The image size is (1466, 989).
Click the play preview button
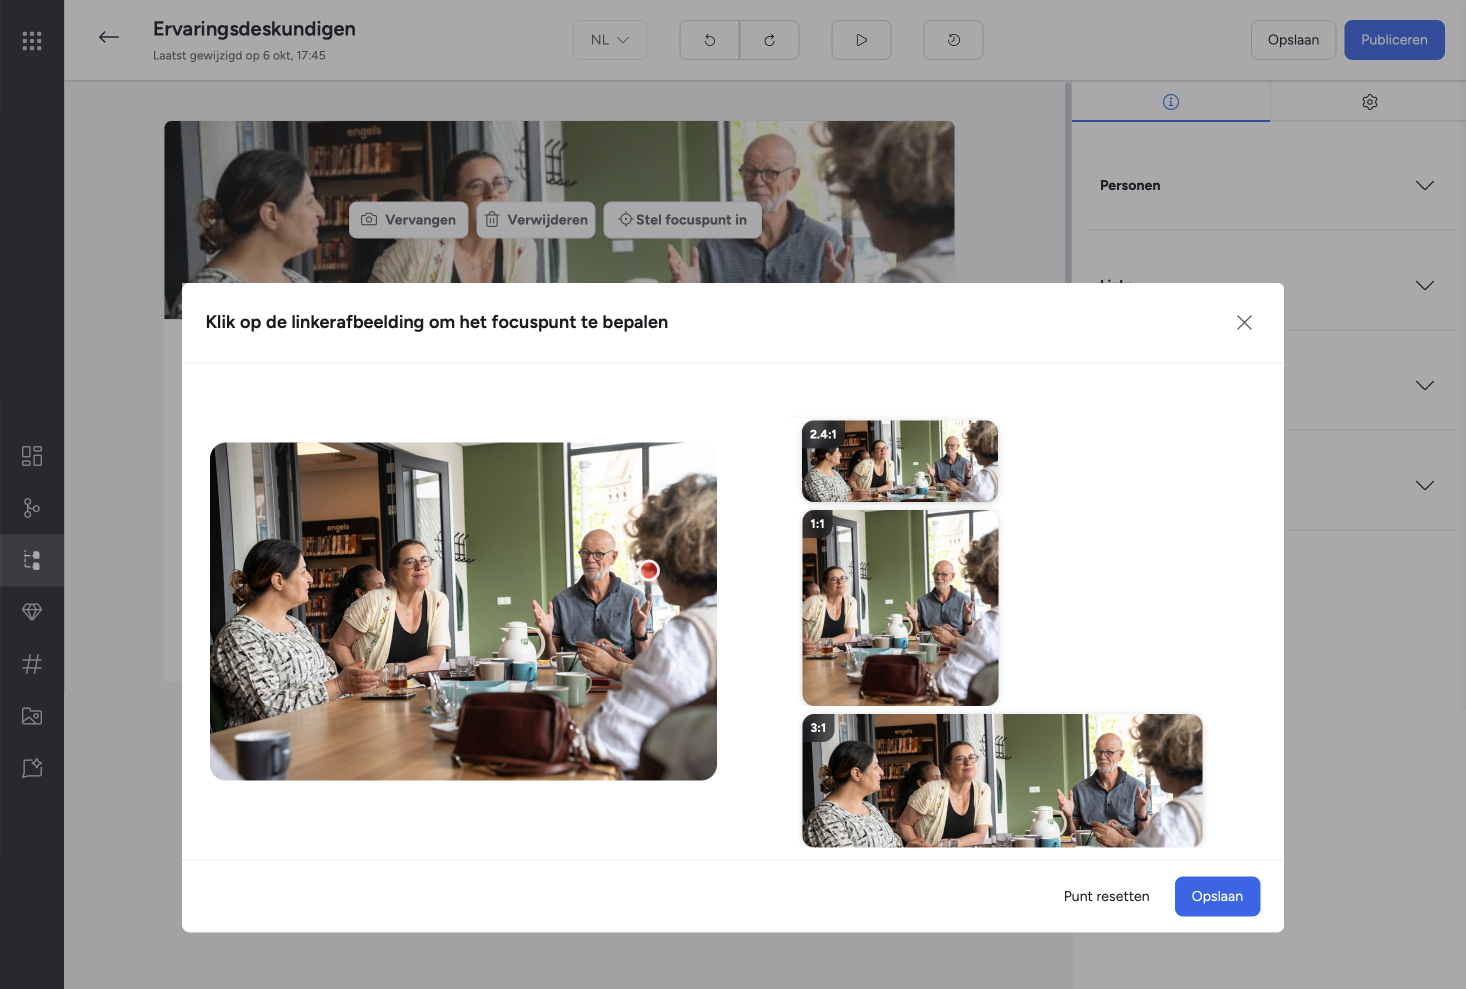click(861, 40)
